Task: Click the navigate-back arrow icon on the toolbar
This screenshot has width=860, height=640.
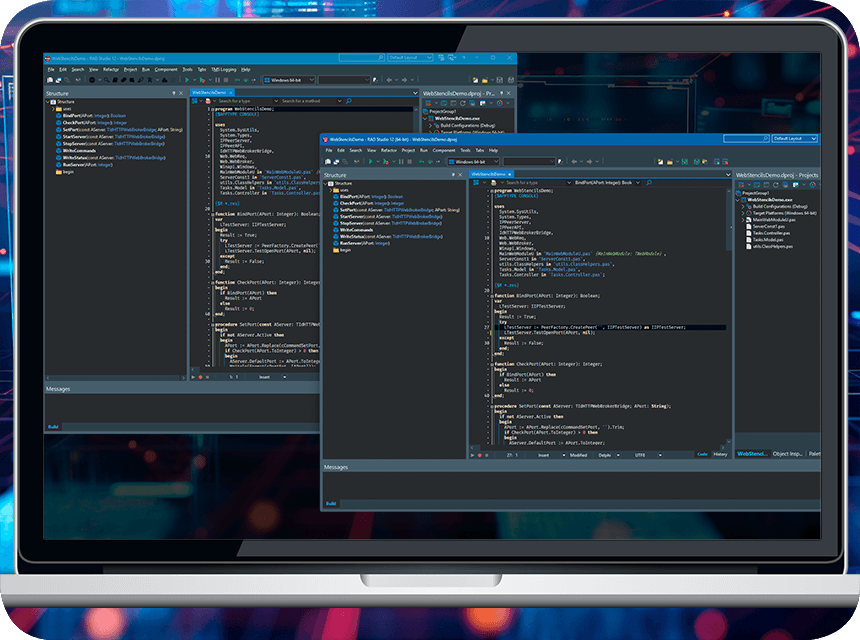Action: (x=575, y=162)
